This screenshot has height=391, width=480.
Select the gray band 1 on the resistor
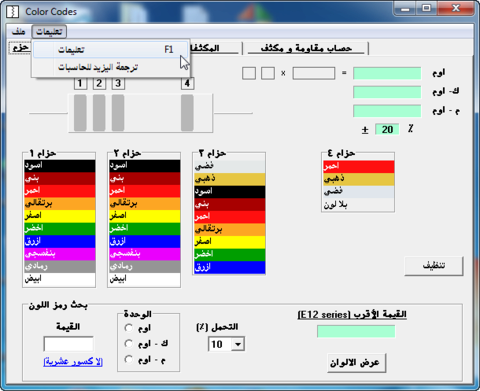point(80,113)
